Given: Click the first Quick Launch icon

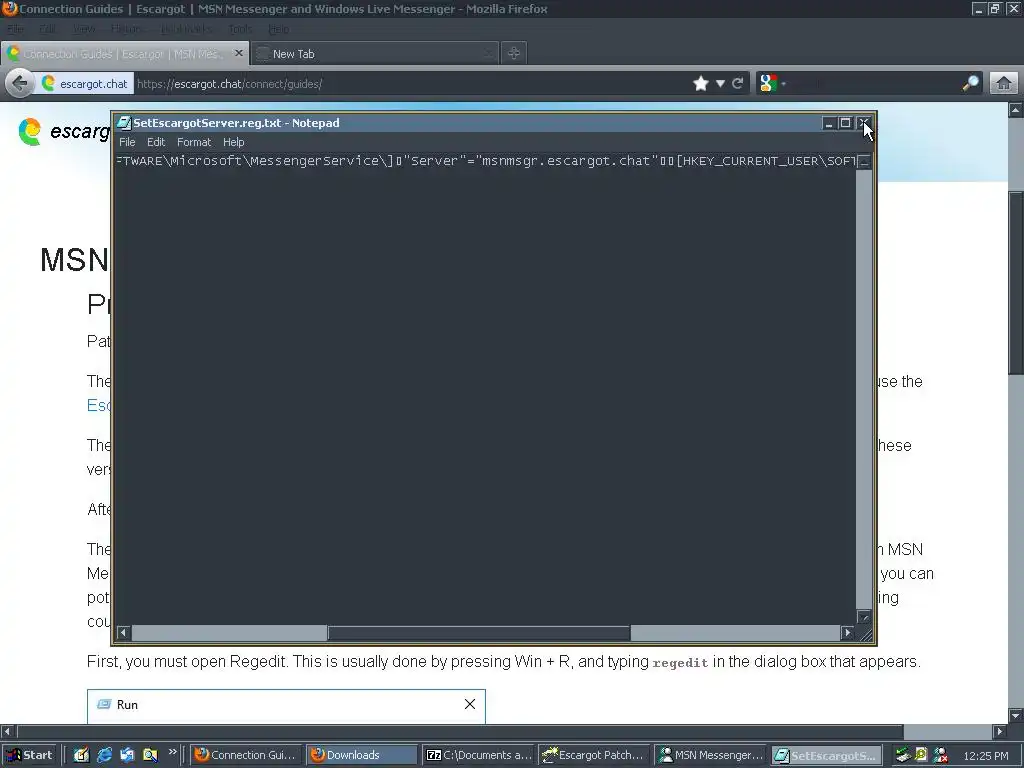Looking at the screenshot, I should point(81,755).
